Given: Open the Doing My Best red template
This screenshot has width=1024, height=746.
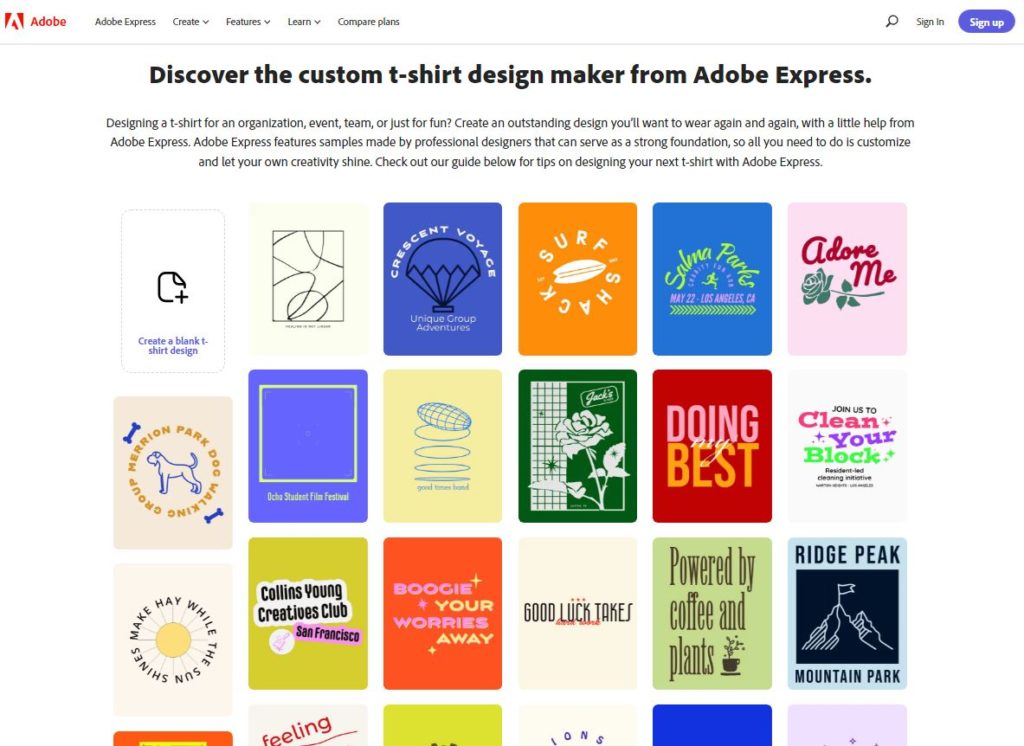Looking at the screenshot, I should pos(712,446).
